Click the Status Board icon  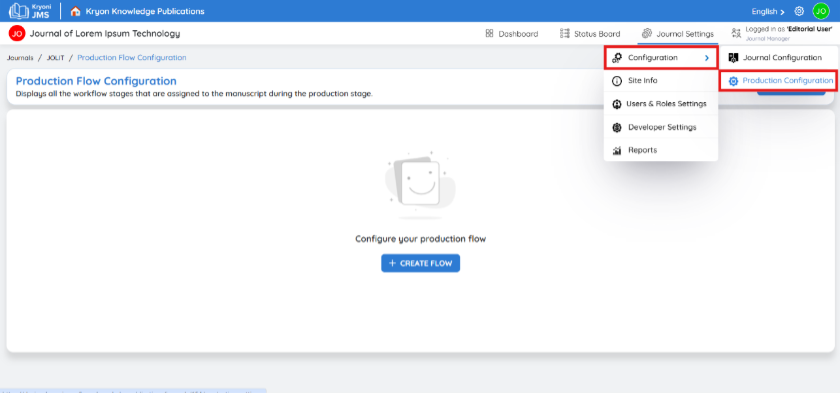[565, 34]
